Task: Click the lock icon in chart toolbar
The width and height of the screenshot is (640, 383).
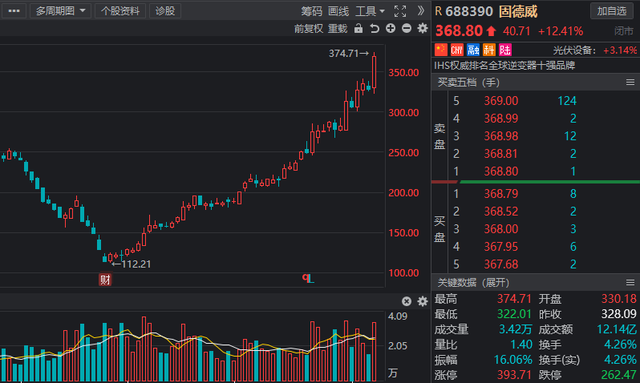Action: click(x=358, y=28)
